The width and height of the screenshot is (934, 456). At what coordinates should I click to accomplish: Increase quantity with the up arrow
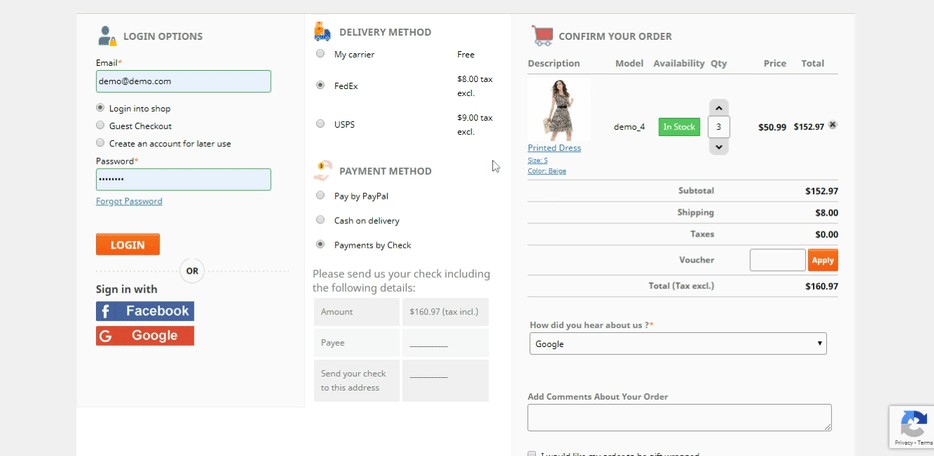[x=718, y=108]
